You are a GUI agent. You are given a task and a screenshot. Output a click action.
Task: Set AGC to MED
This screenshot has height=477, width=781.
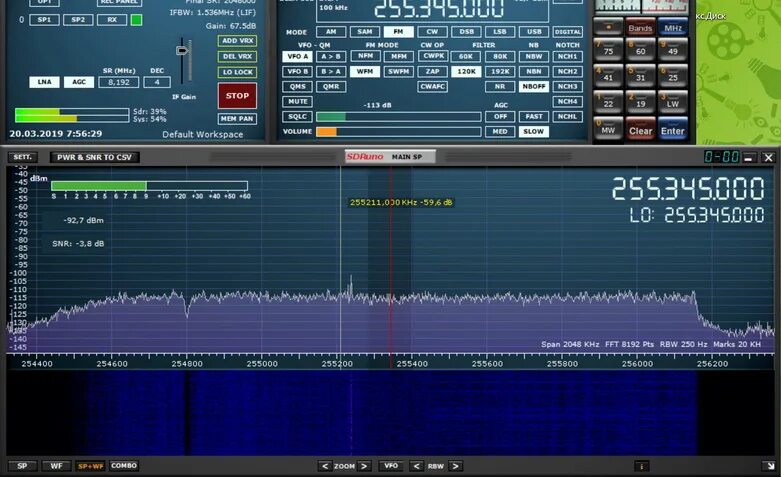(x=500, y=131)
